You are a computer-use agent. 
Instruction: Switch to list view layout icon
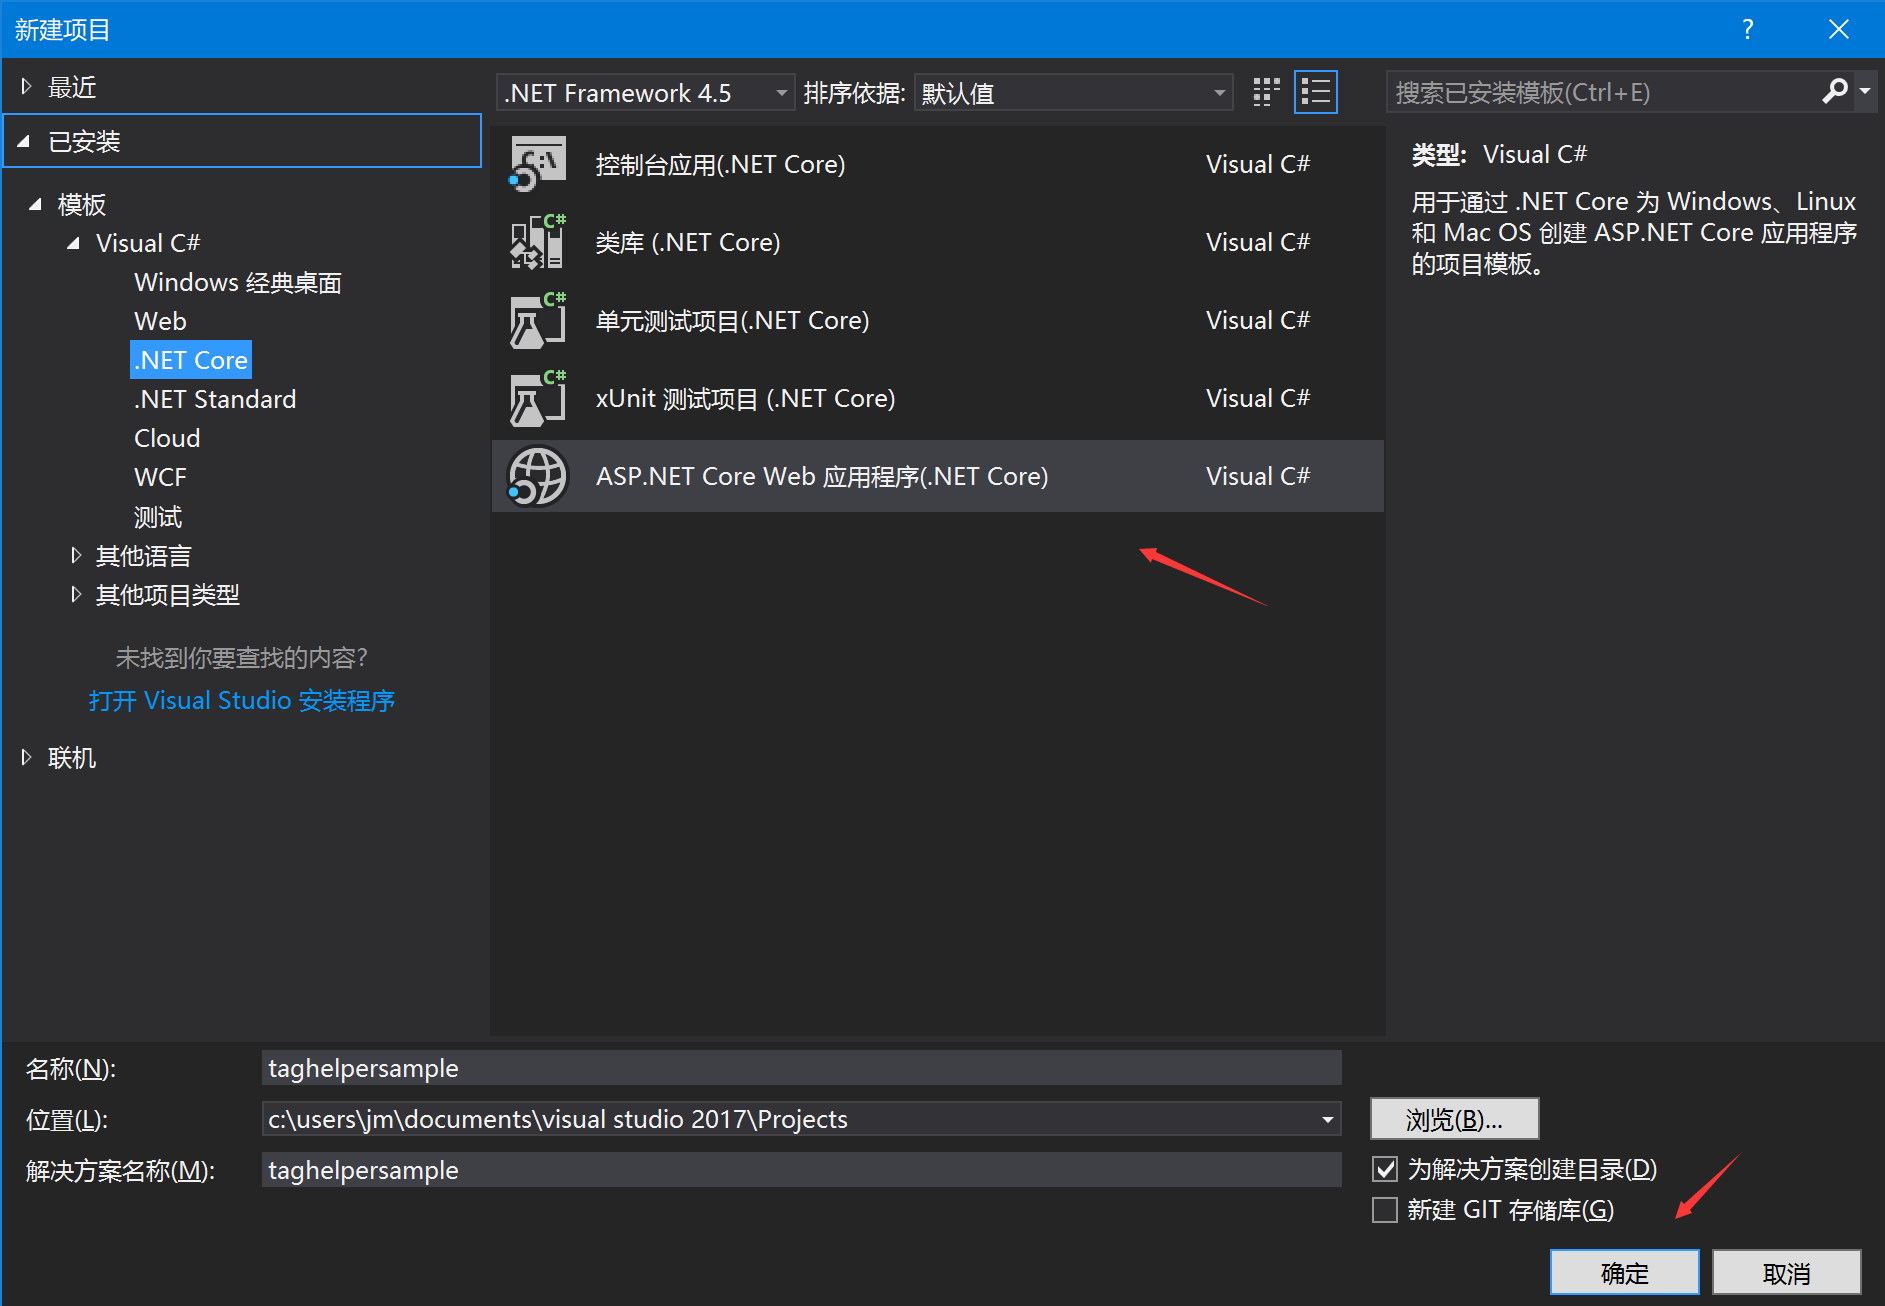pyautogui.click(x=1315, y=93)
